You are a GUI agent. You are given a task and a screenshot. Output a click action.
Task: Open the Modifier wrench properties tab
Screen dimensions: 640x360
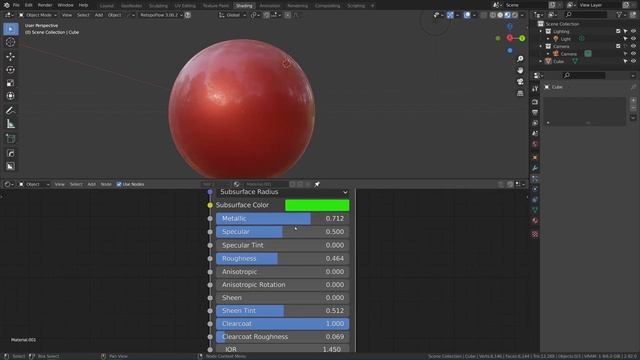point(535,168)
